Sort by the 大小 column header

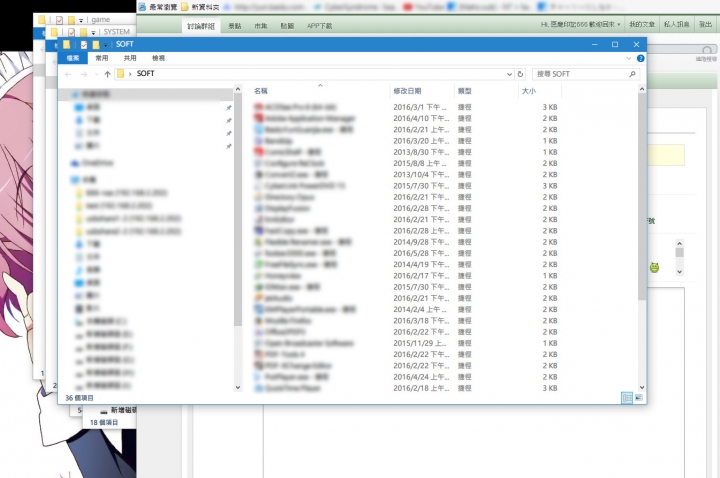click(x=529, y=91)
